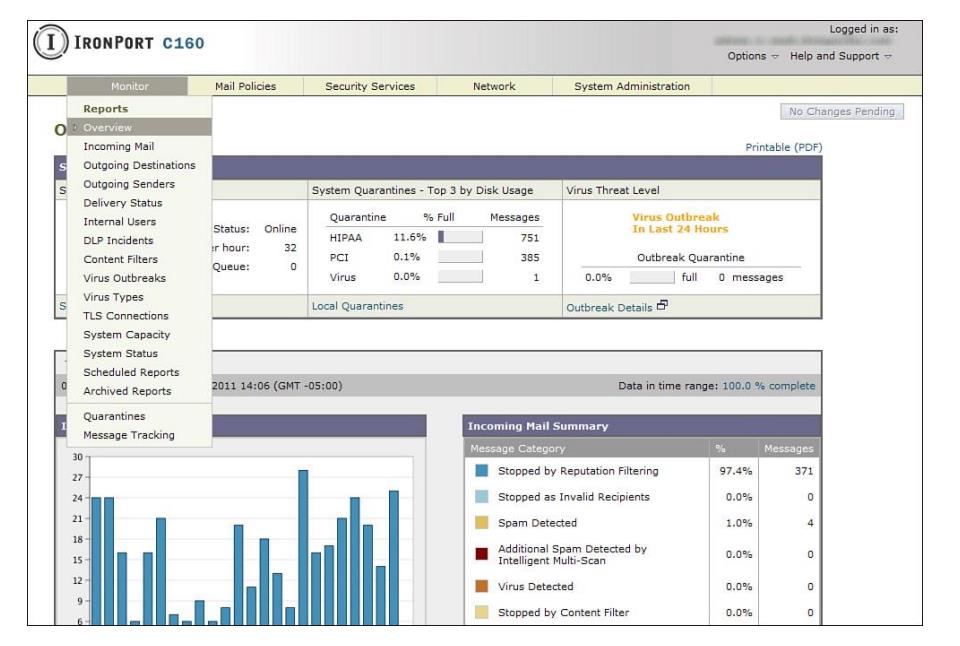This screenshot has height=646, width=960.
Task: Click the Local Quarantines link
Action: coord(357,307)
